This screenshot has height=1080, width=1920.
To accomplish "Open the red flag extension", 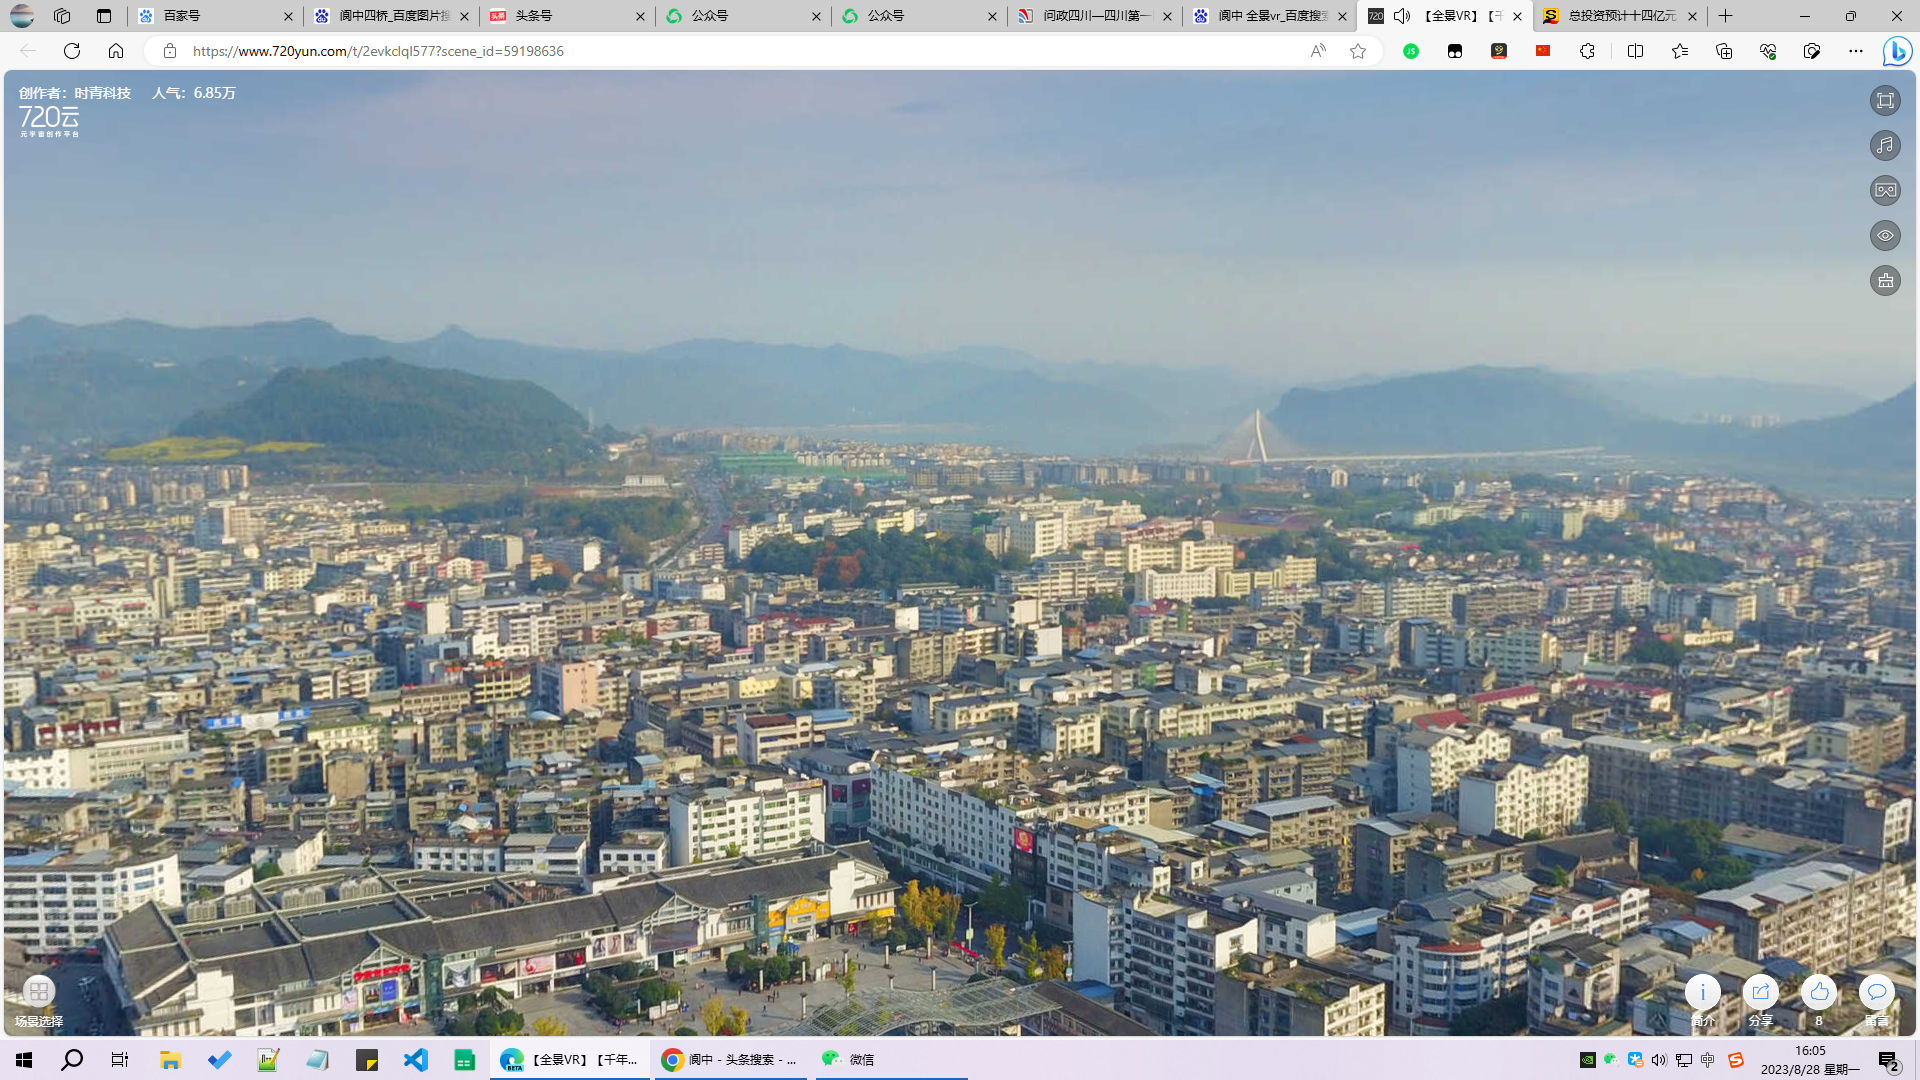I will click(x=1543, y=51).
